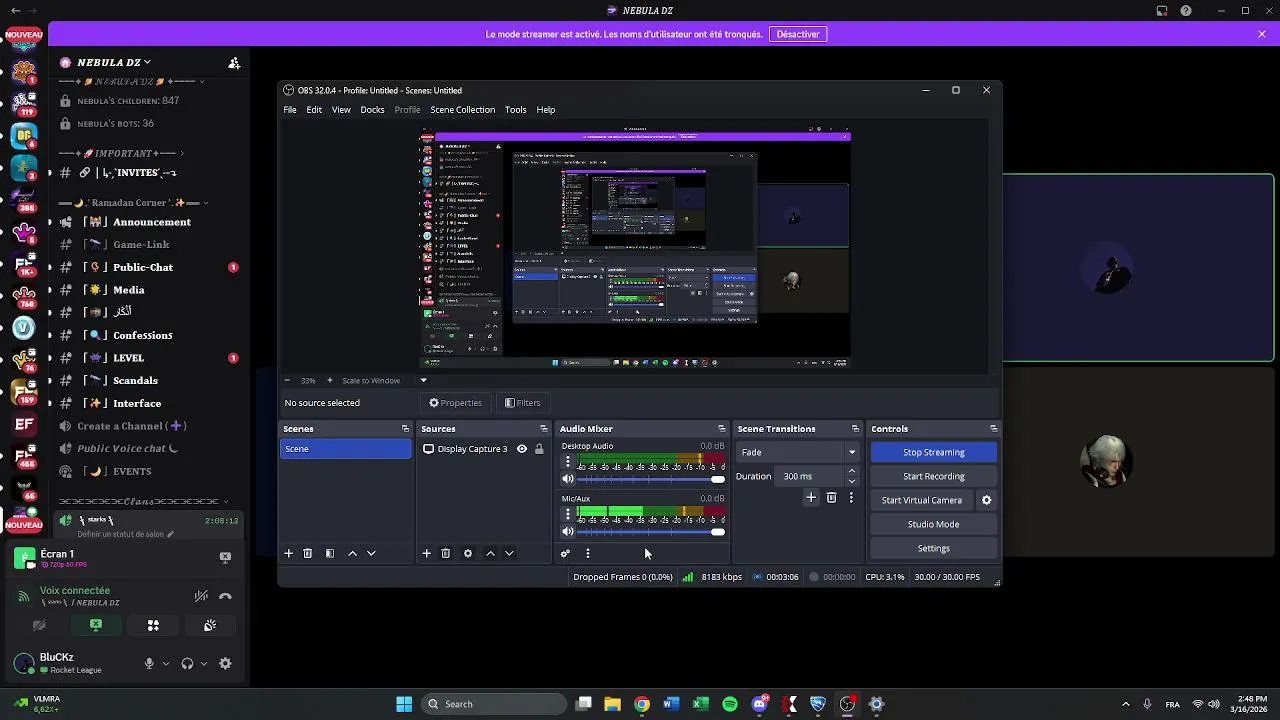Screen dimensions: 1280x720
Task: Open OBS File menu
Action: click(x=290, y=110)
